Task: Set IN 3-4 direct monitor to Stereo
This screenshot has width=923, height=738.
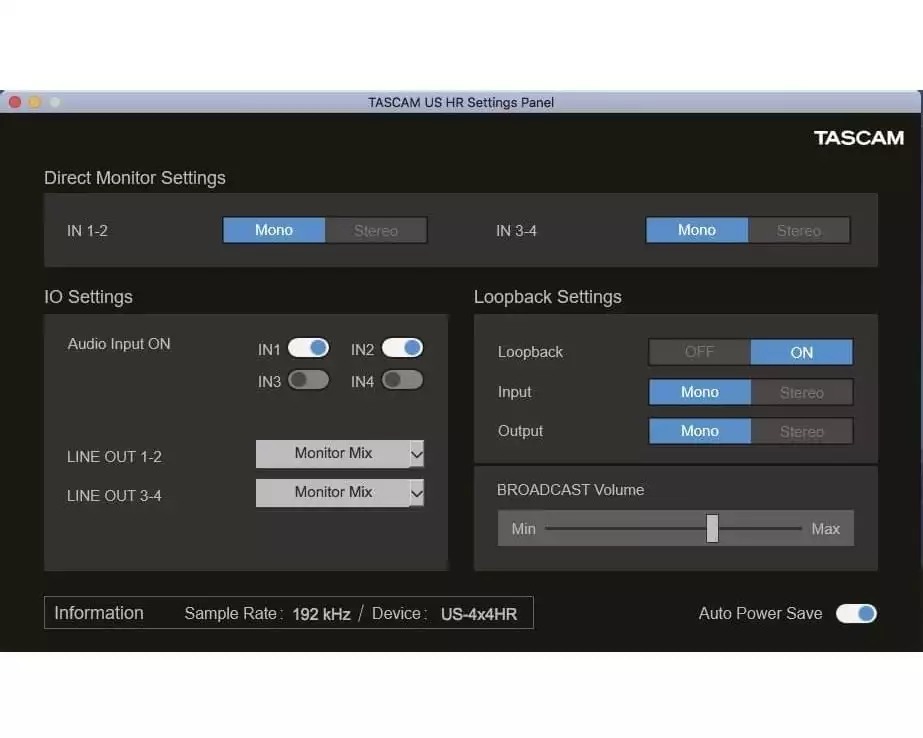Action: 799,230
